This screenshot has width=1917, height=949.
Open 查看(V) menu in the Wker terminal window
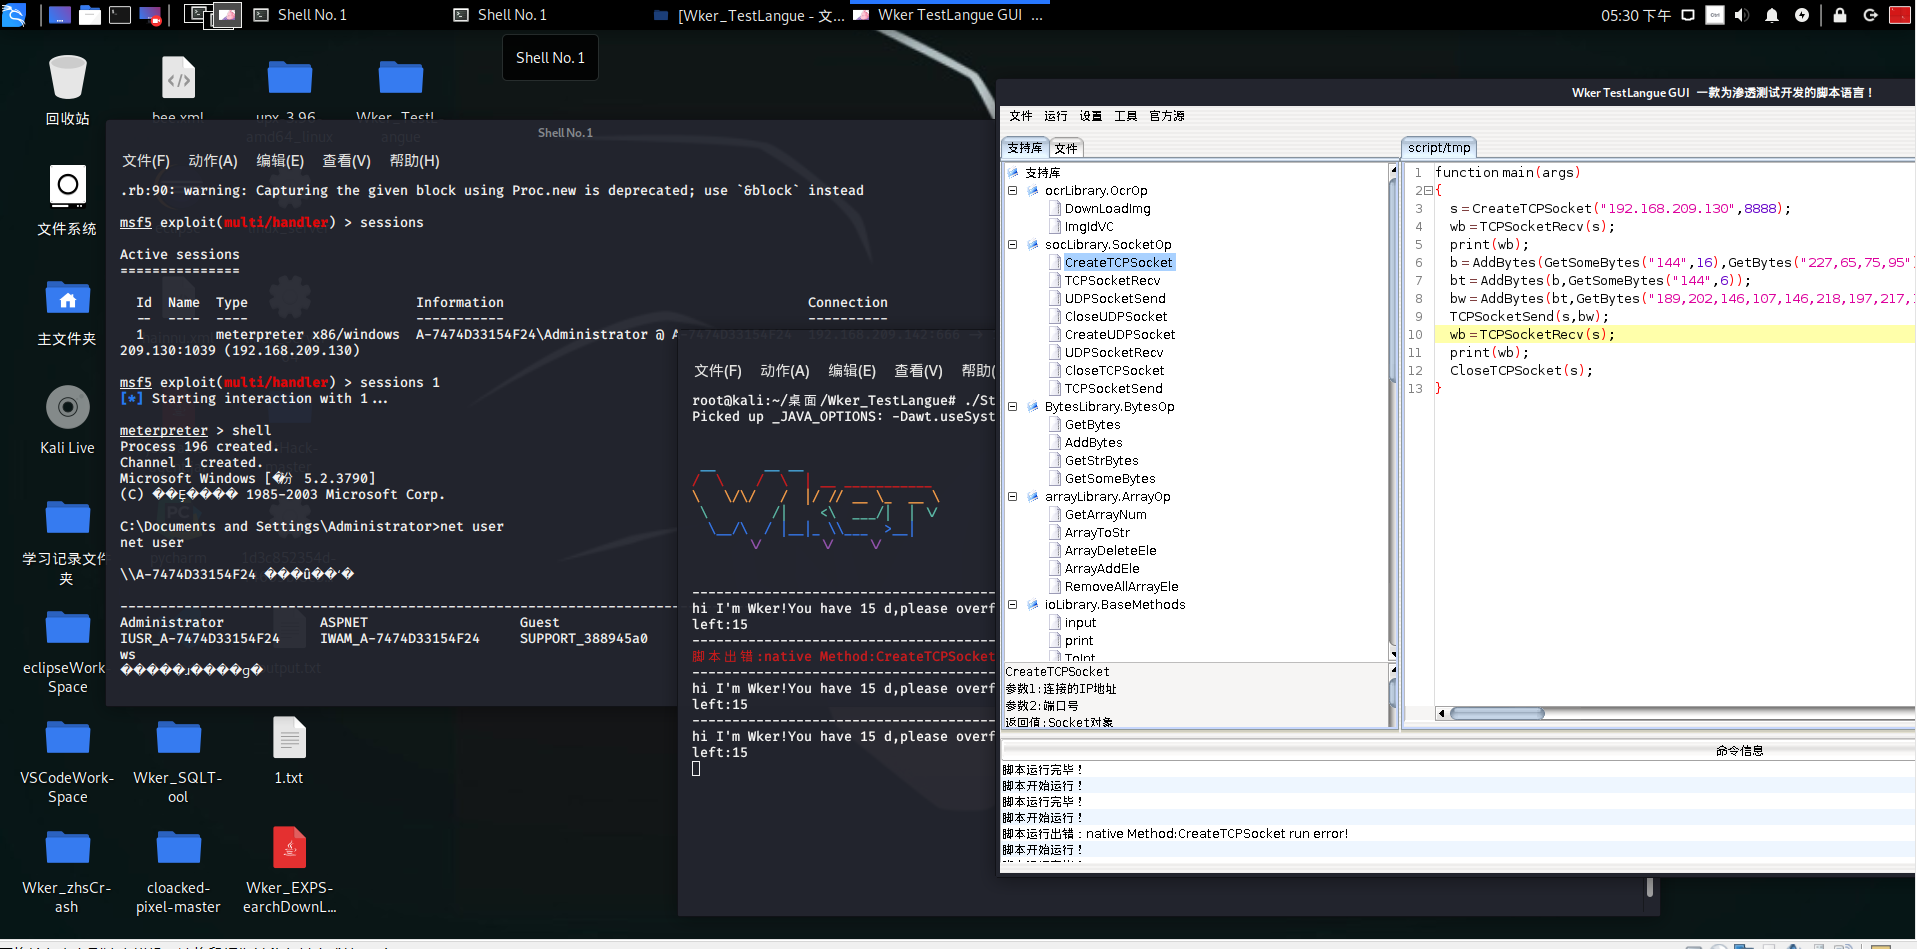[x=918, y=371]
